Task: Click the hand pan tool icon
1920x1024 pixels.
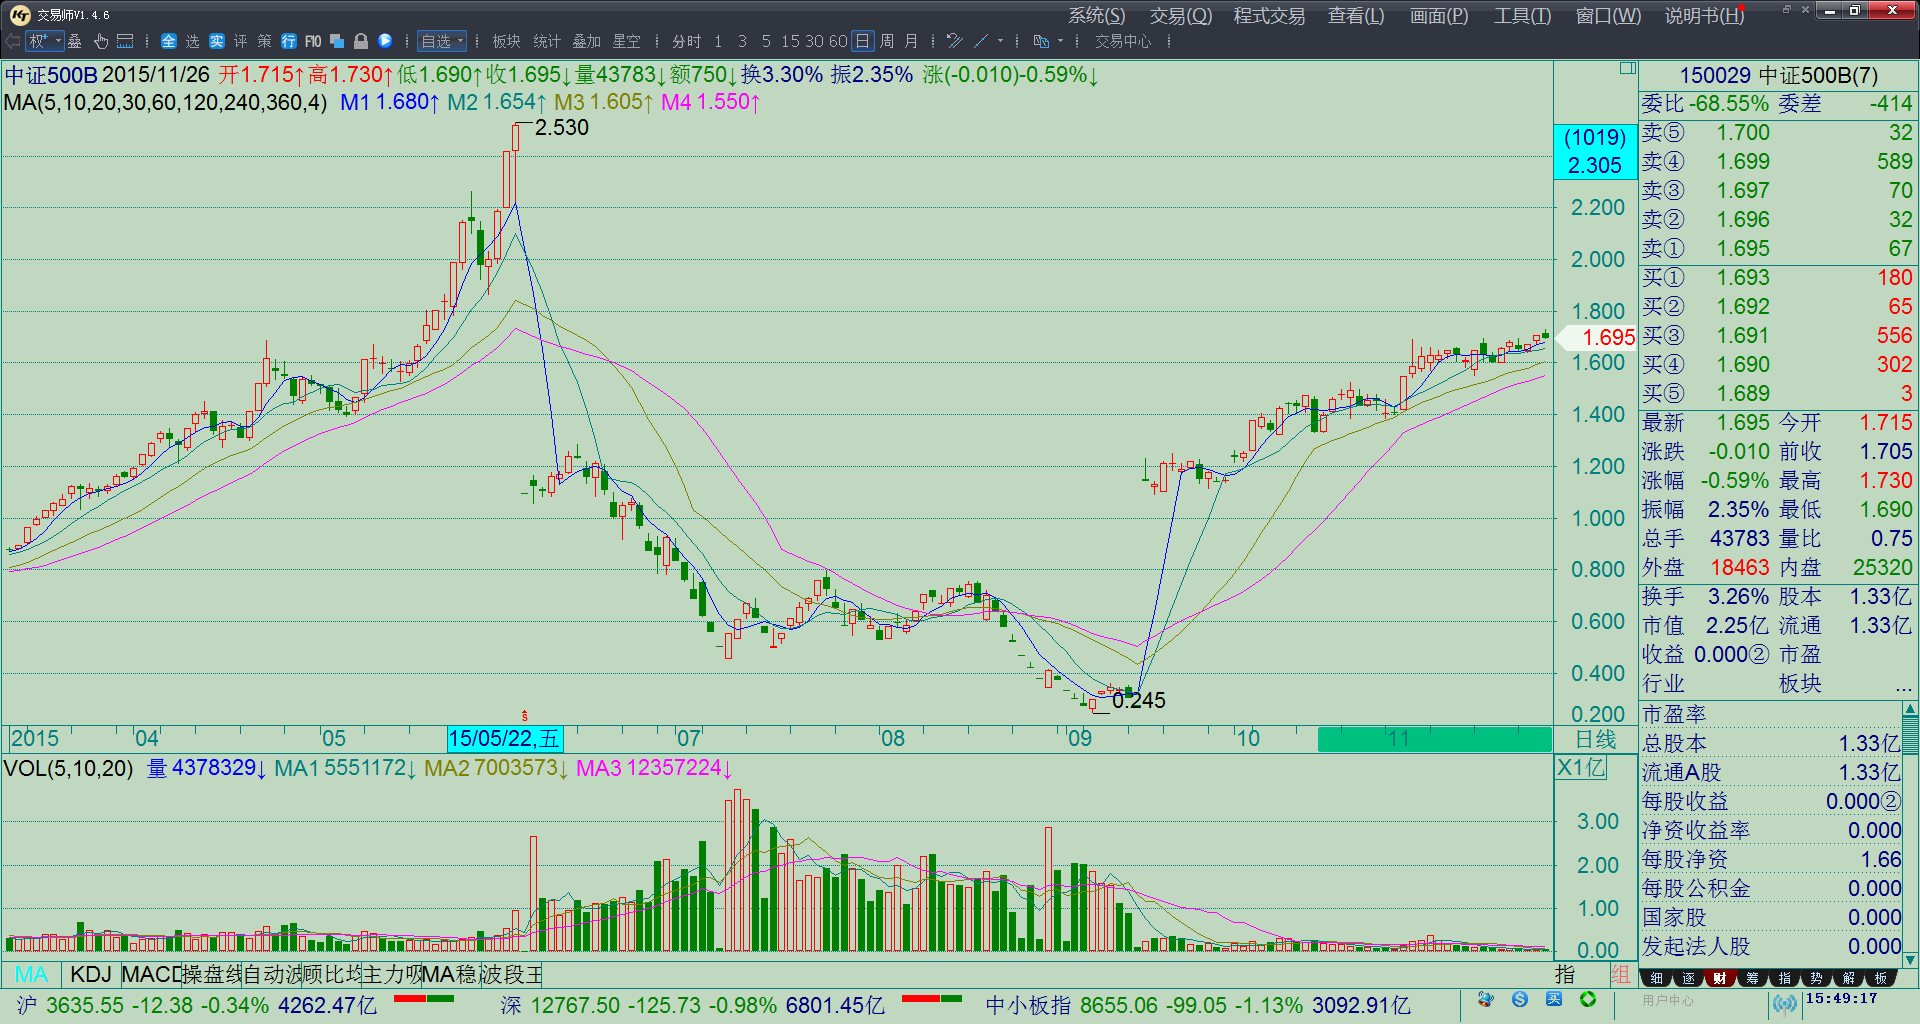Action: (101, 41)
